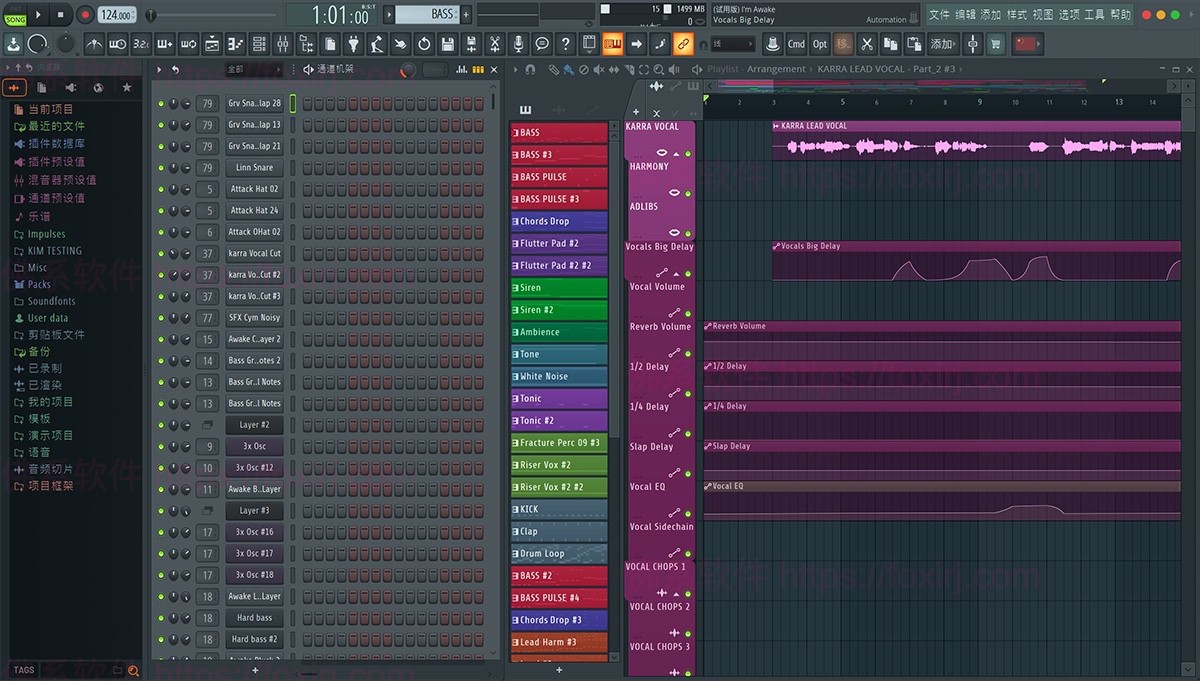Click the microphone recording icon in toolbar
This screenshot has width=1200, height=681.
pyautogui.click(x=518, y=44)
